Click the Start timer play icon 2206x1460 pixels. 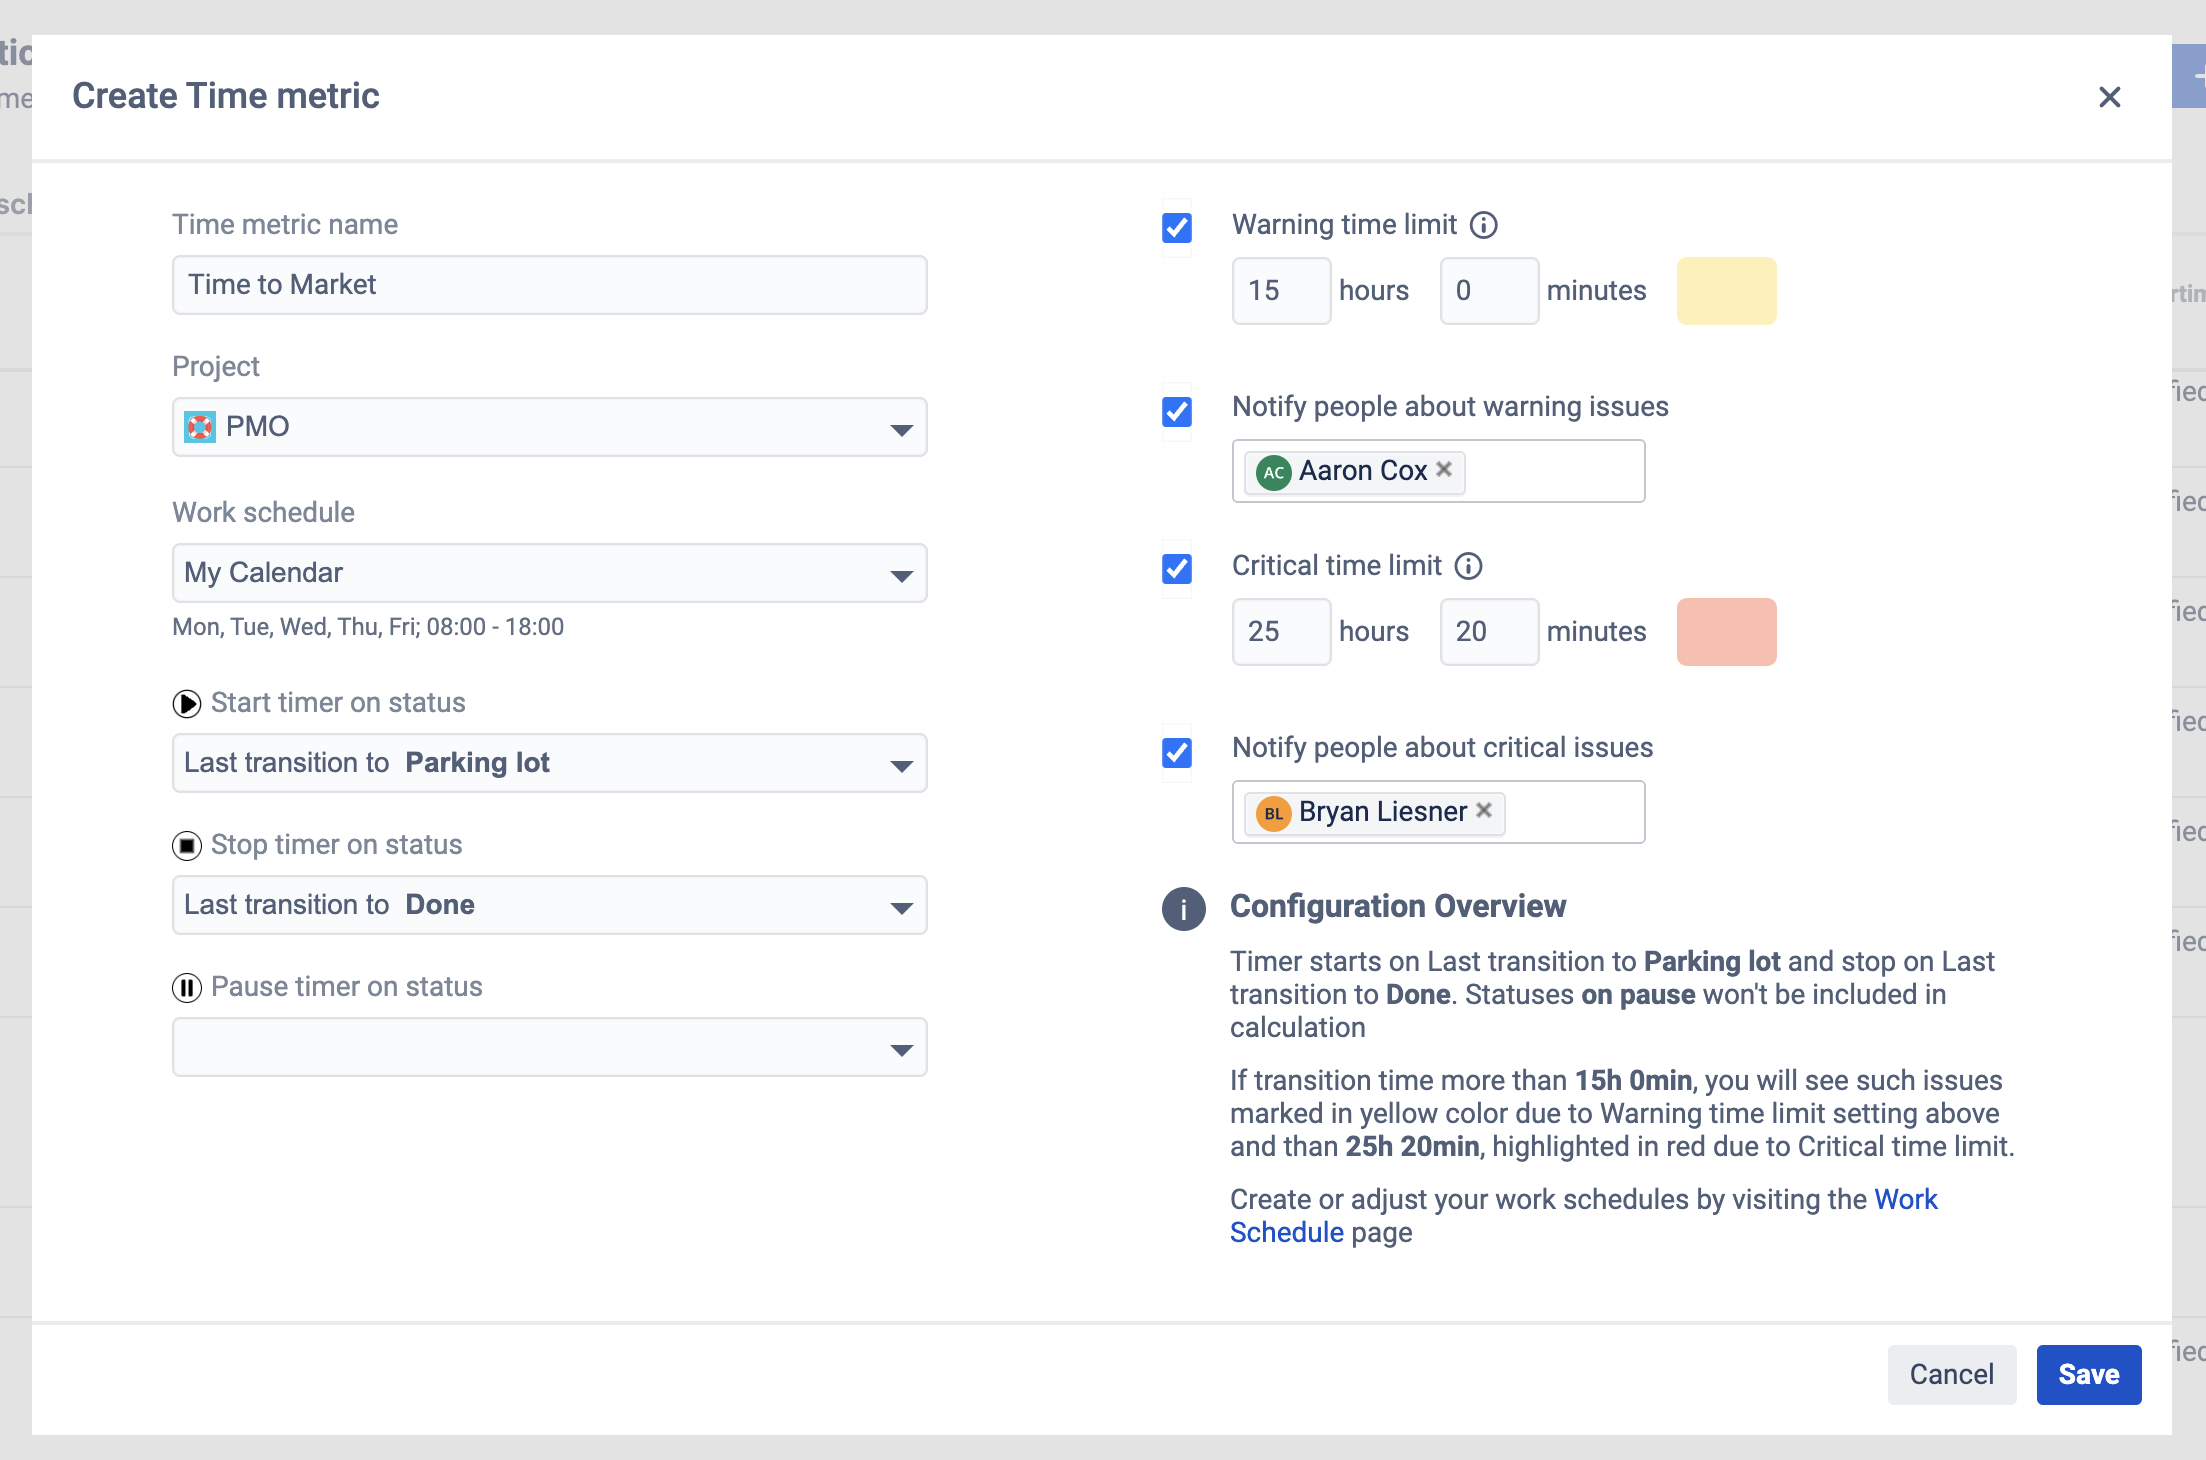click(x=186, y=704)
